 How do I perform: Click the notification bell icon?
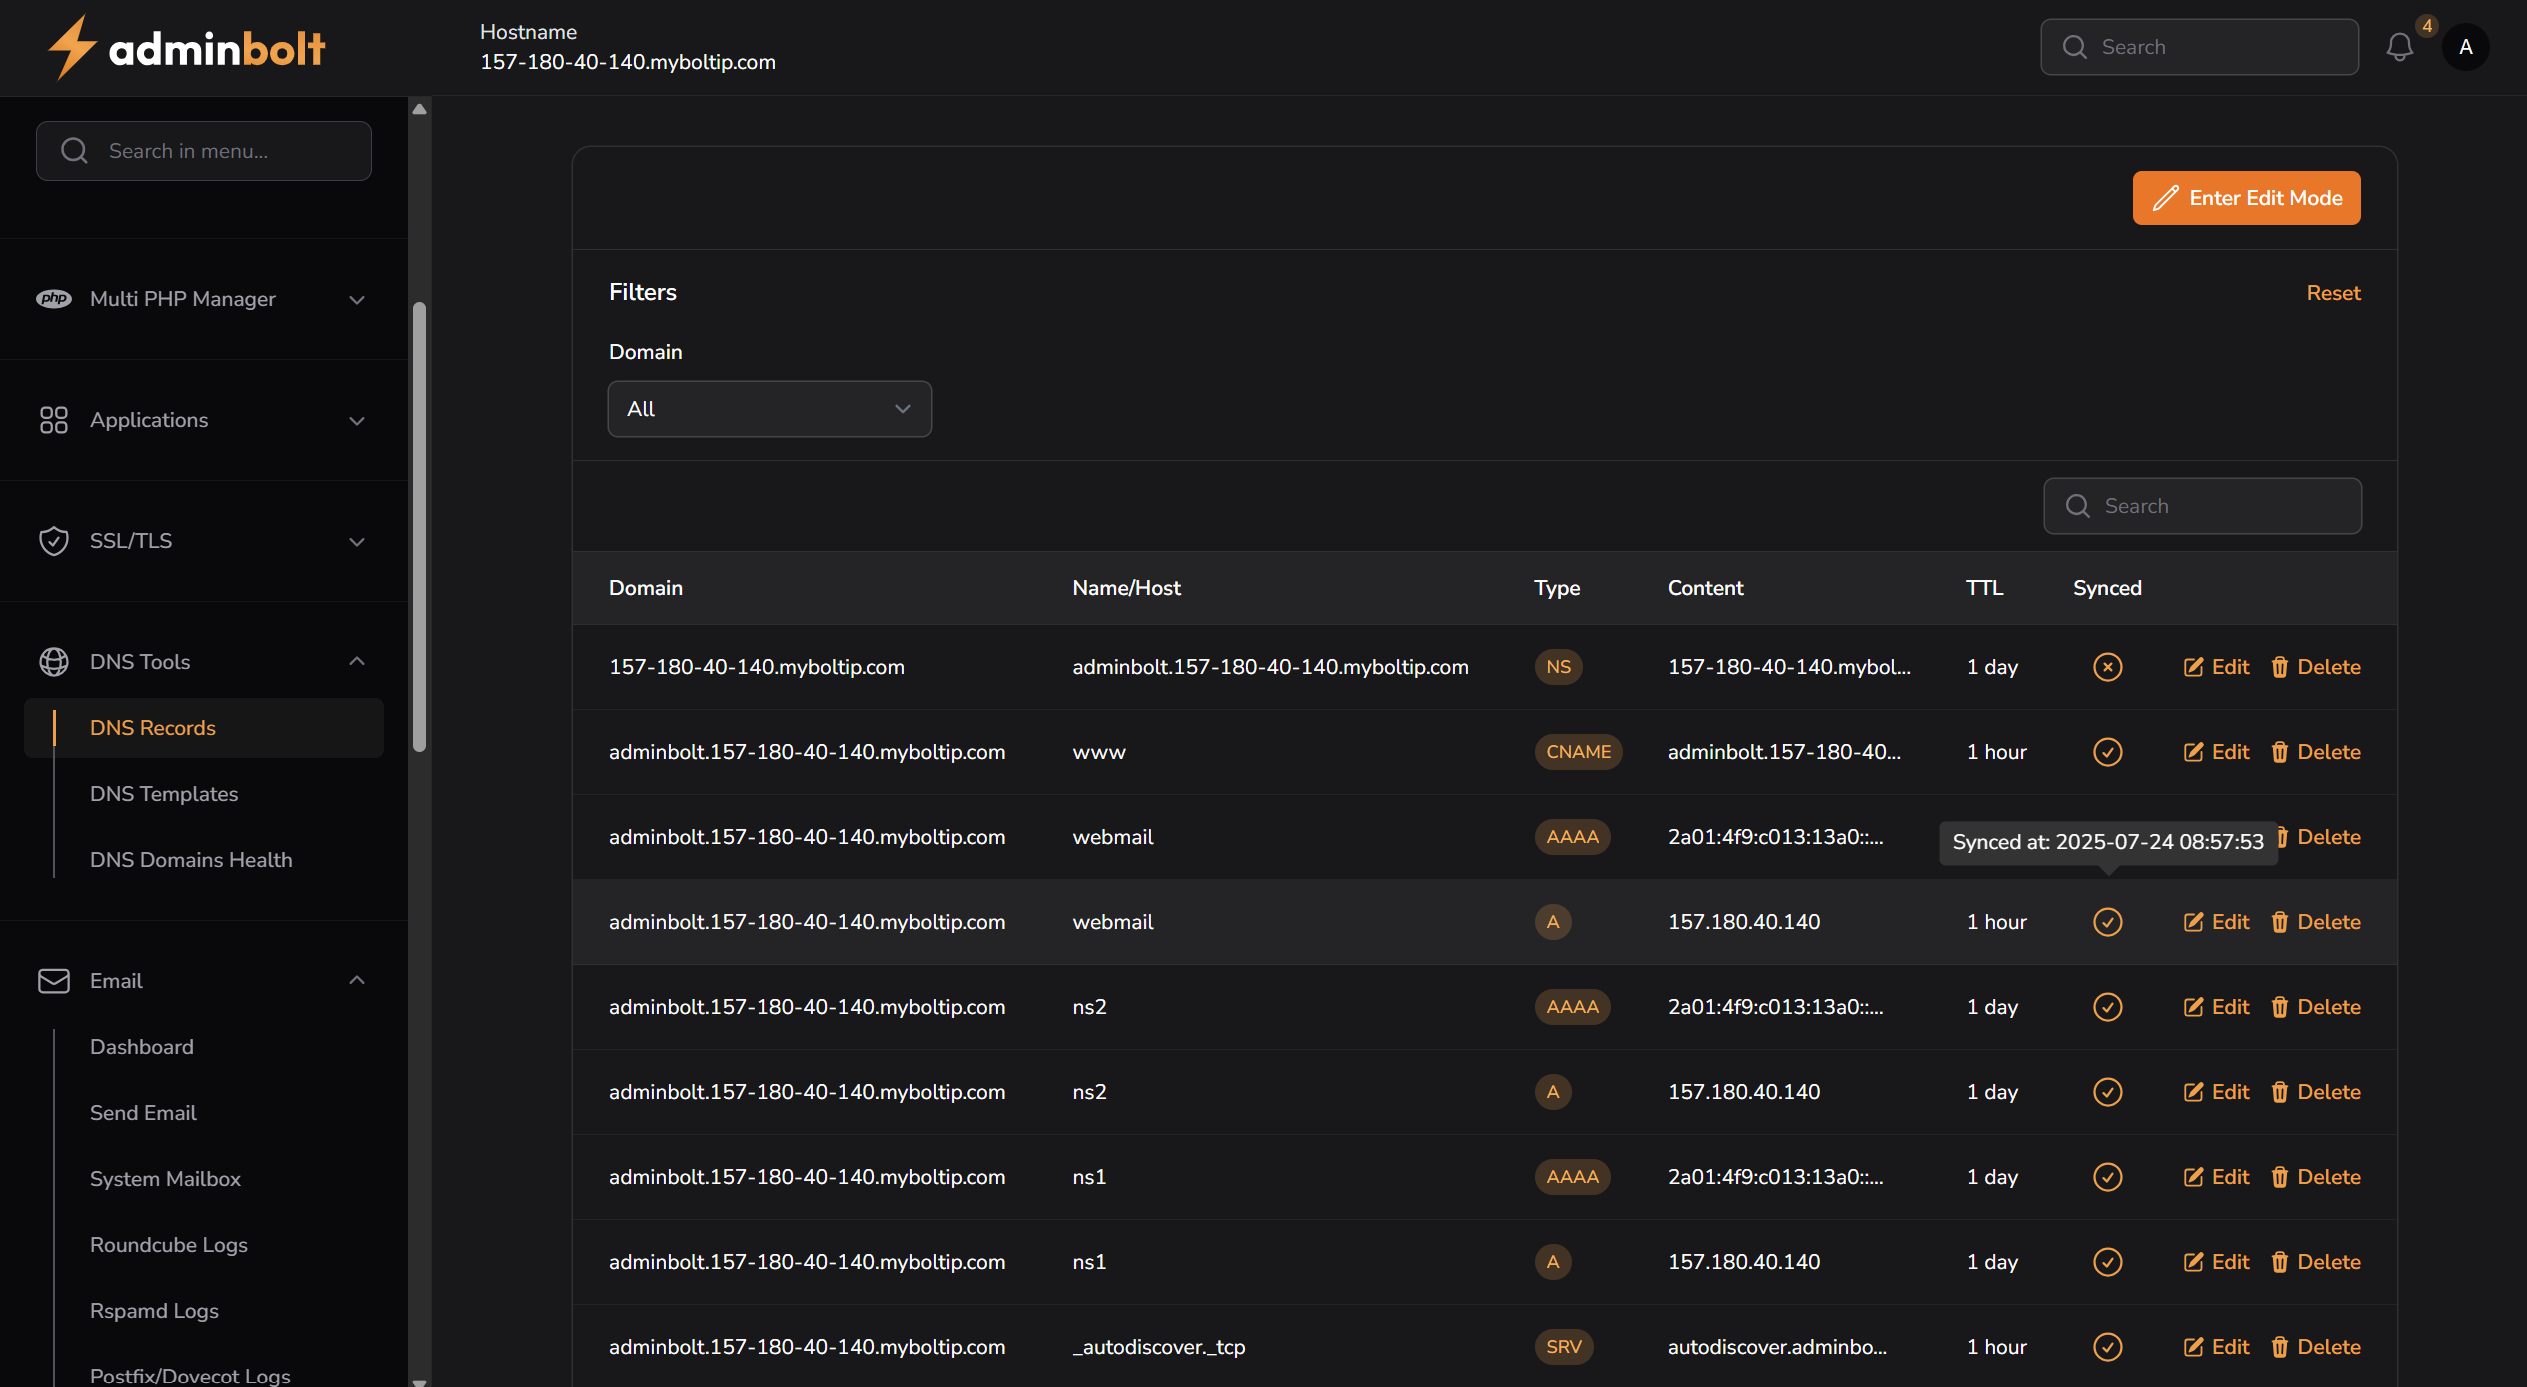[x=2399, y=47]
